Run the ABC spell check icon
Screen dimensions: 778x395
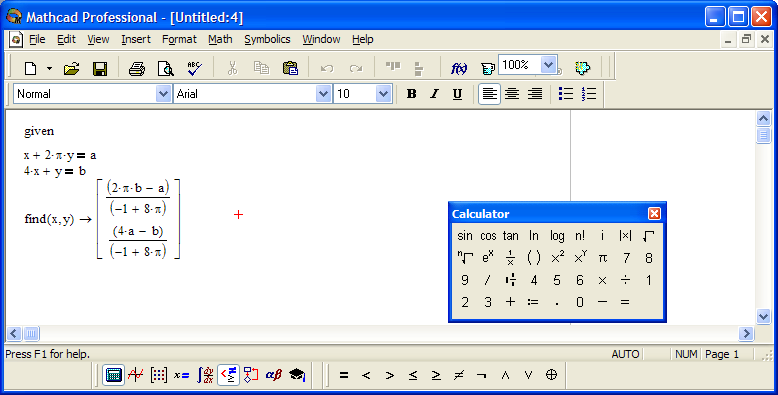pyautogui.click(x=194, y=68)
